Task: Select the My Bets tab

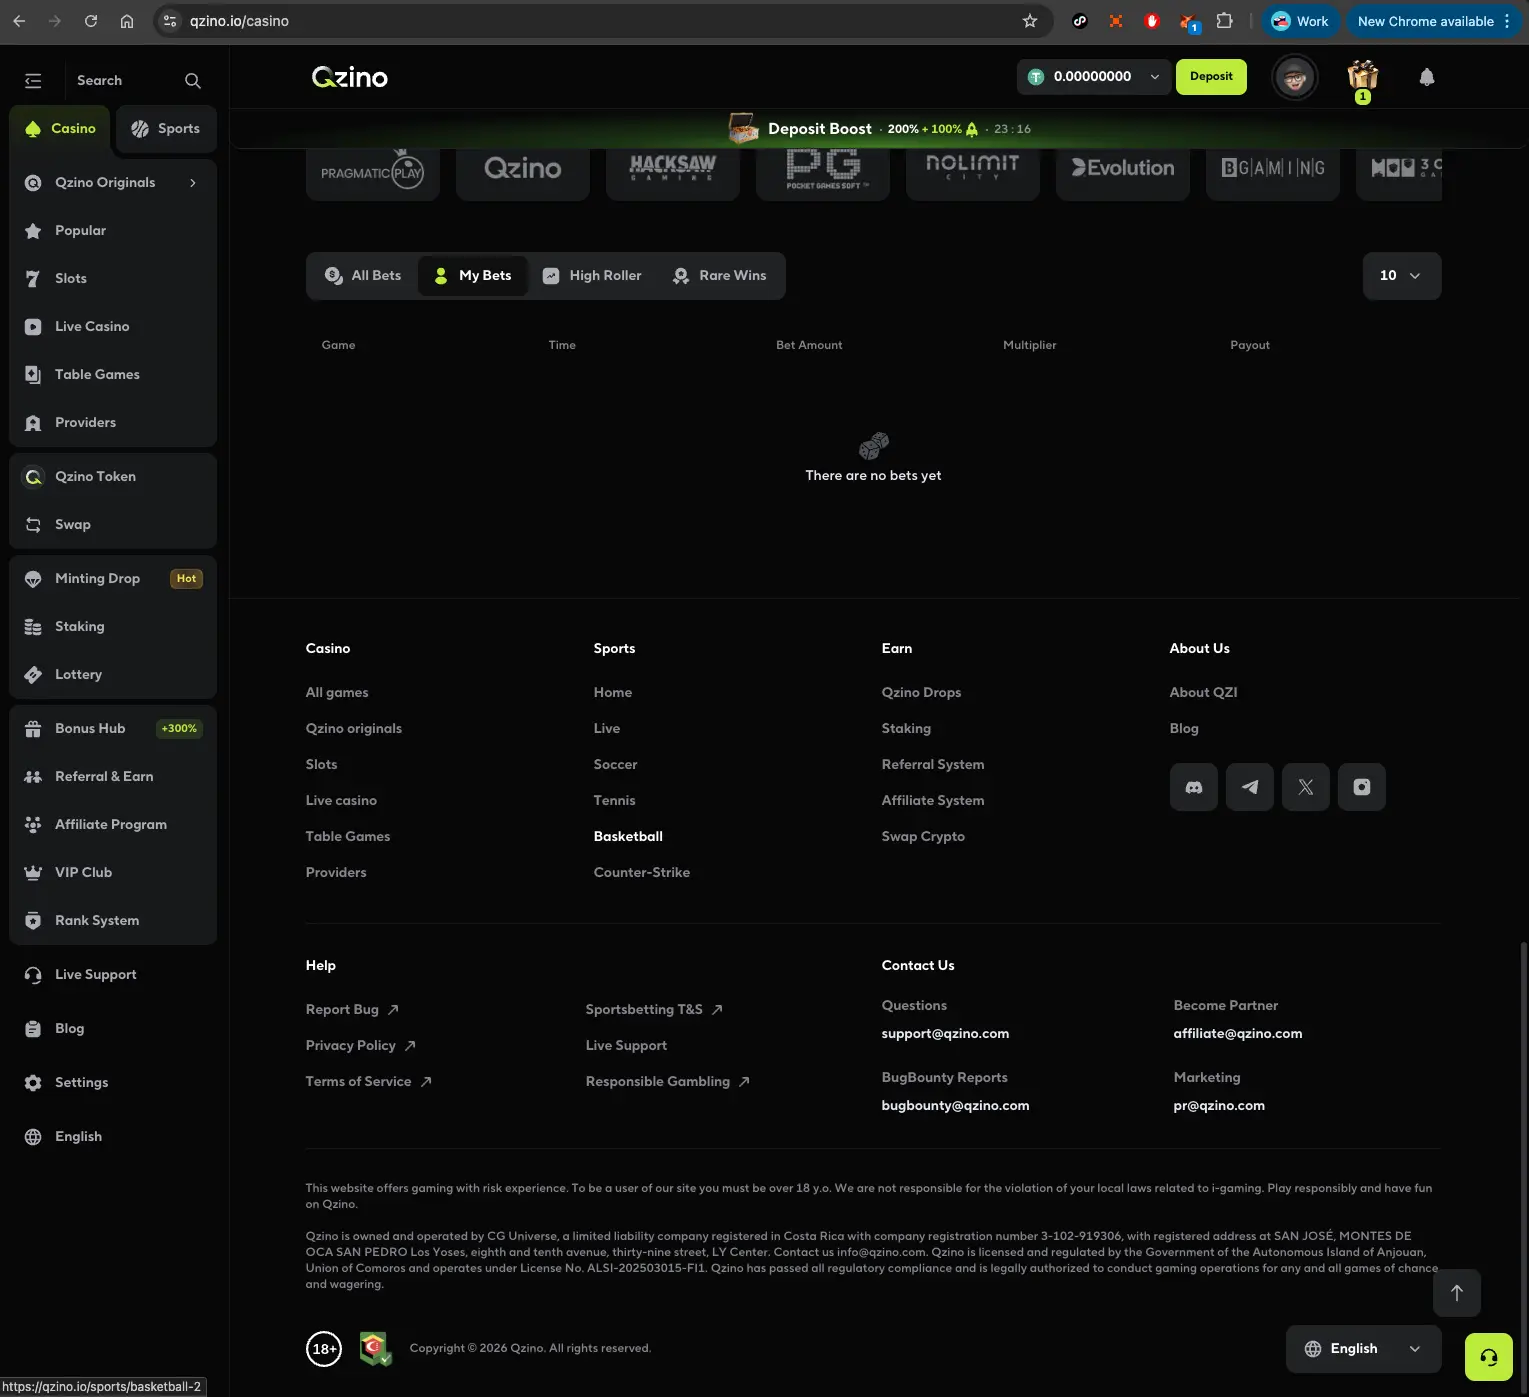Action: (473, 276)
